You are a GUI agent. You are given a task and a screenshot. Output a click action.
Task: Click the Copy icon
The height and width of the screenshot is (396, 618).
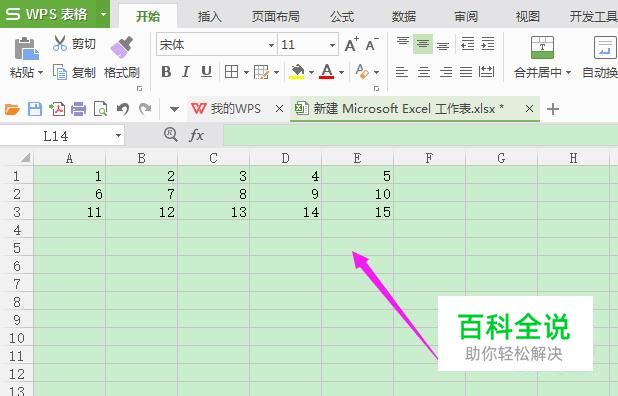(x=60, y=72)
